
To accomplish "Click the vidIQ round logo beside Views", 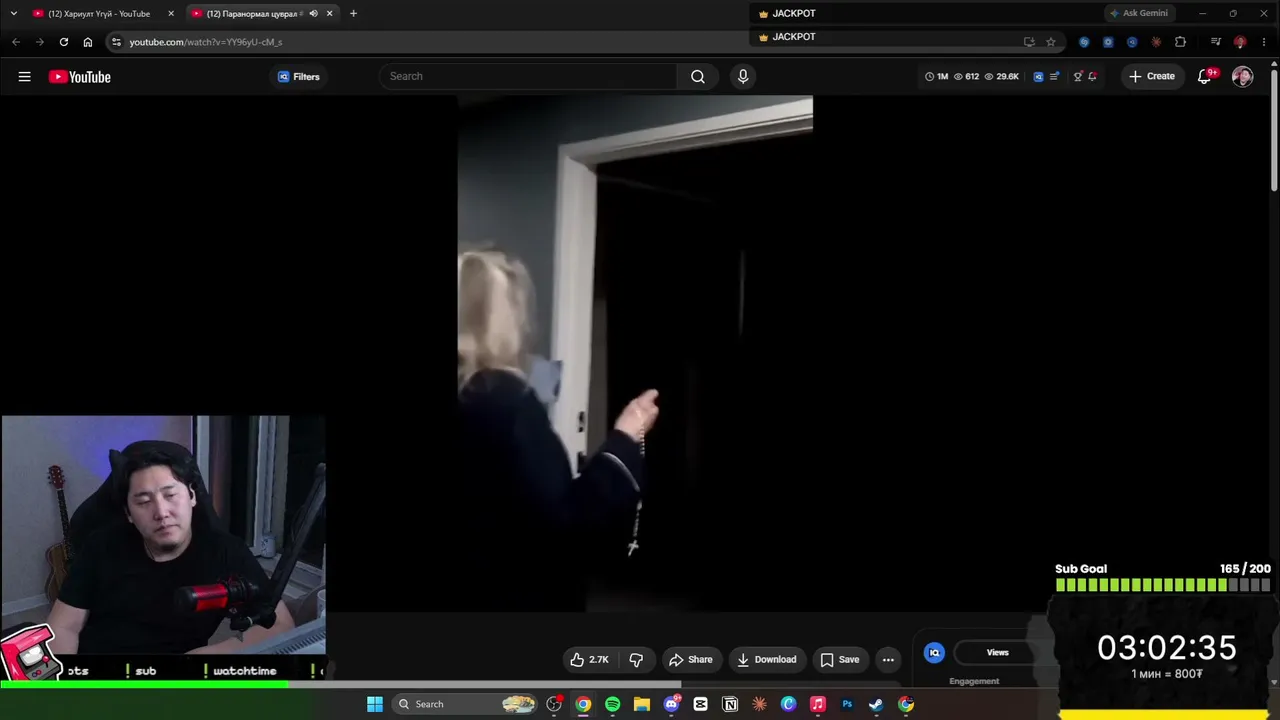I will coord(934,653).
